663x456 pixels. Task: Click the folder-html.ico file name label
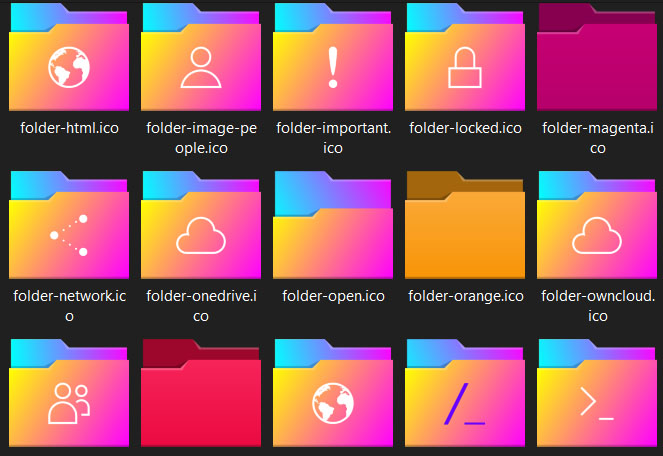[x=69, y=128]
